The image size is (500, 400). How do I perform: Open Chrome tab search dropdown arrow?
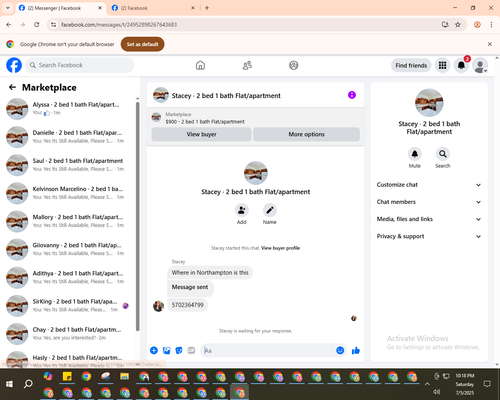click(8, 8)
